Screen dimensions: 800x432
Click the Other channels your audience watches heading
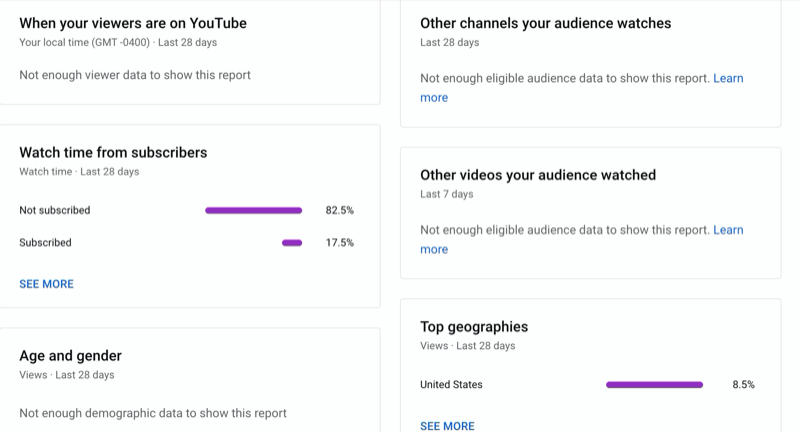[x=545, y=23]
